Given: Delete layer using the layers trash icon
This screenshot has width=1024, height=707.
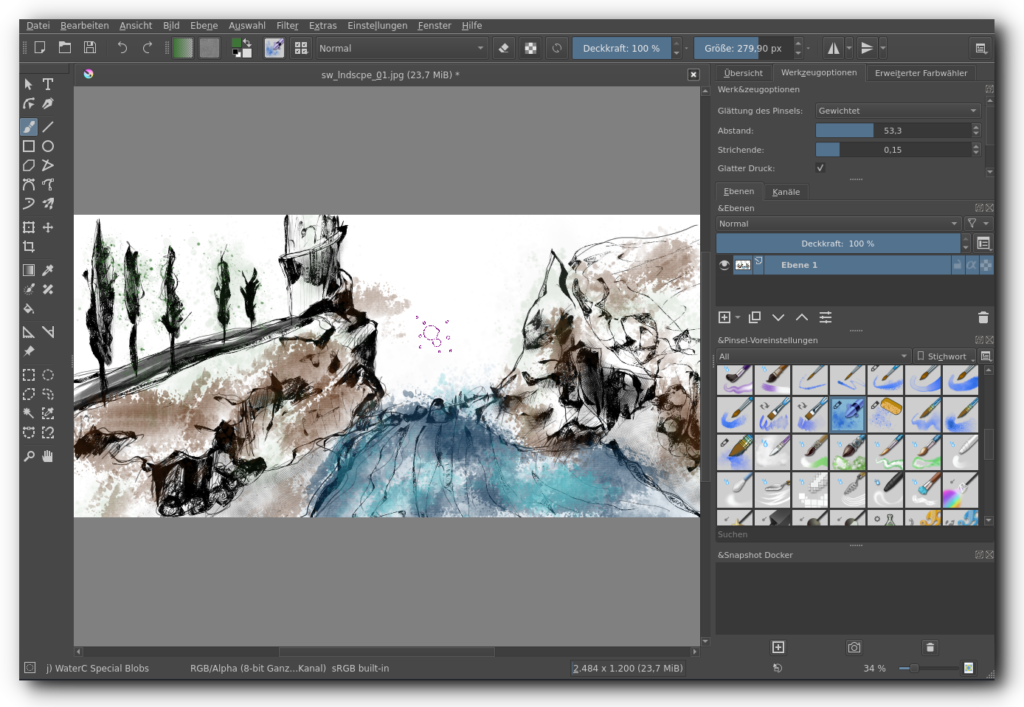Looking at the screenshot, I should [x=982, y=317].
